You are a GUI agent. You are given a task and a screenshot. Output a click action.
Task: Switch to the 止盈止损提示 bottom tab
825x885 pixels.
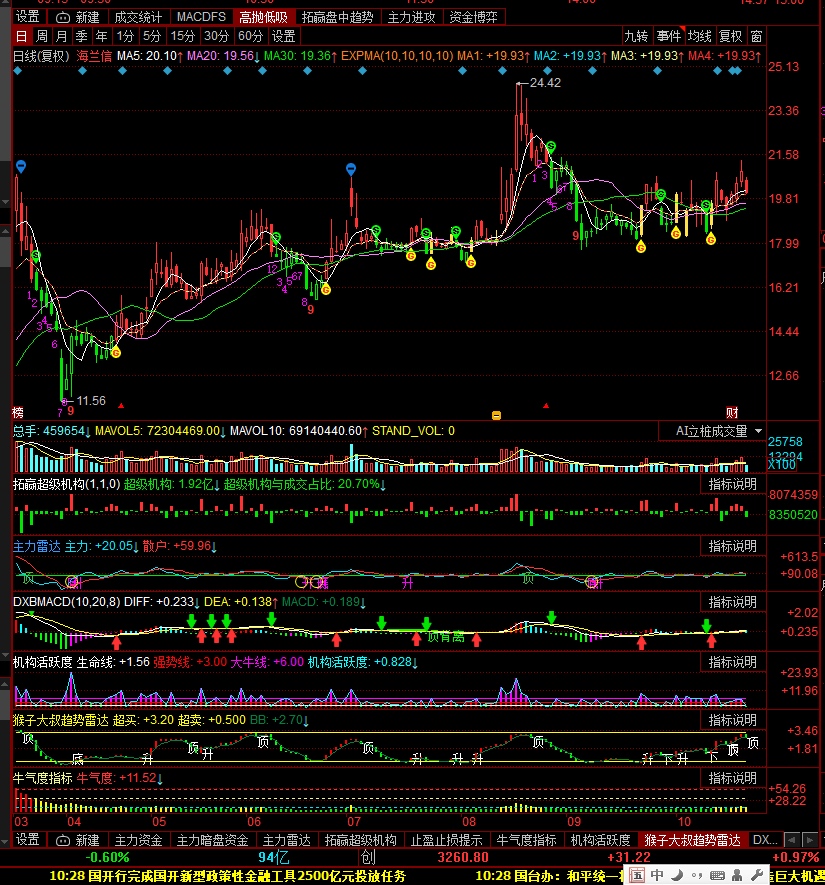[446, 840]
